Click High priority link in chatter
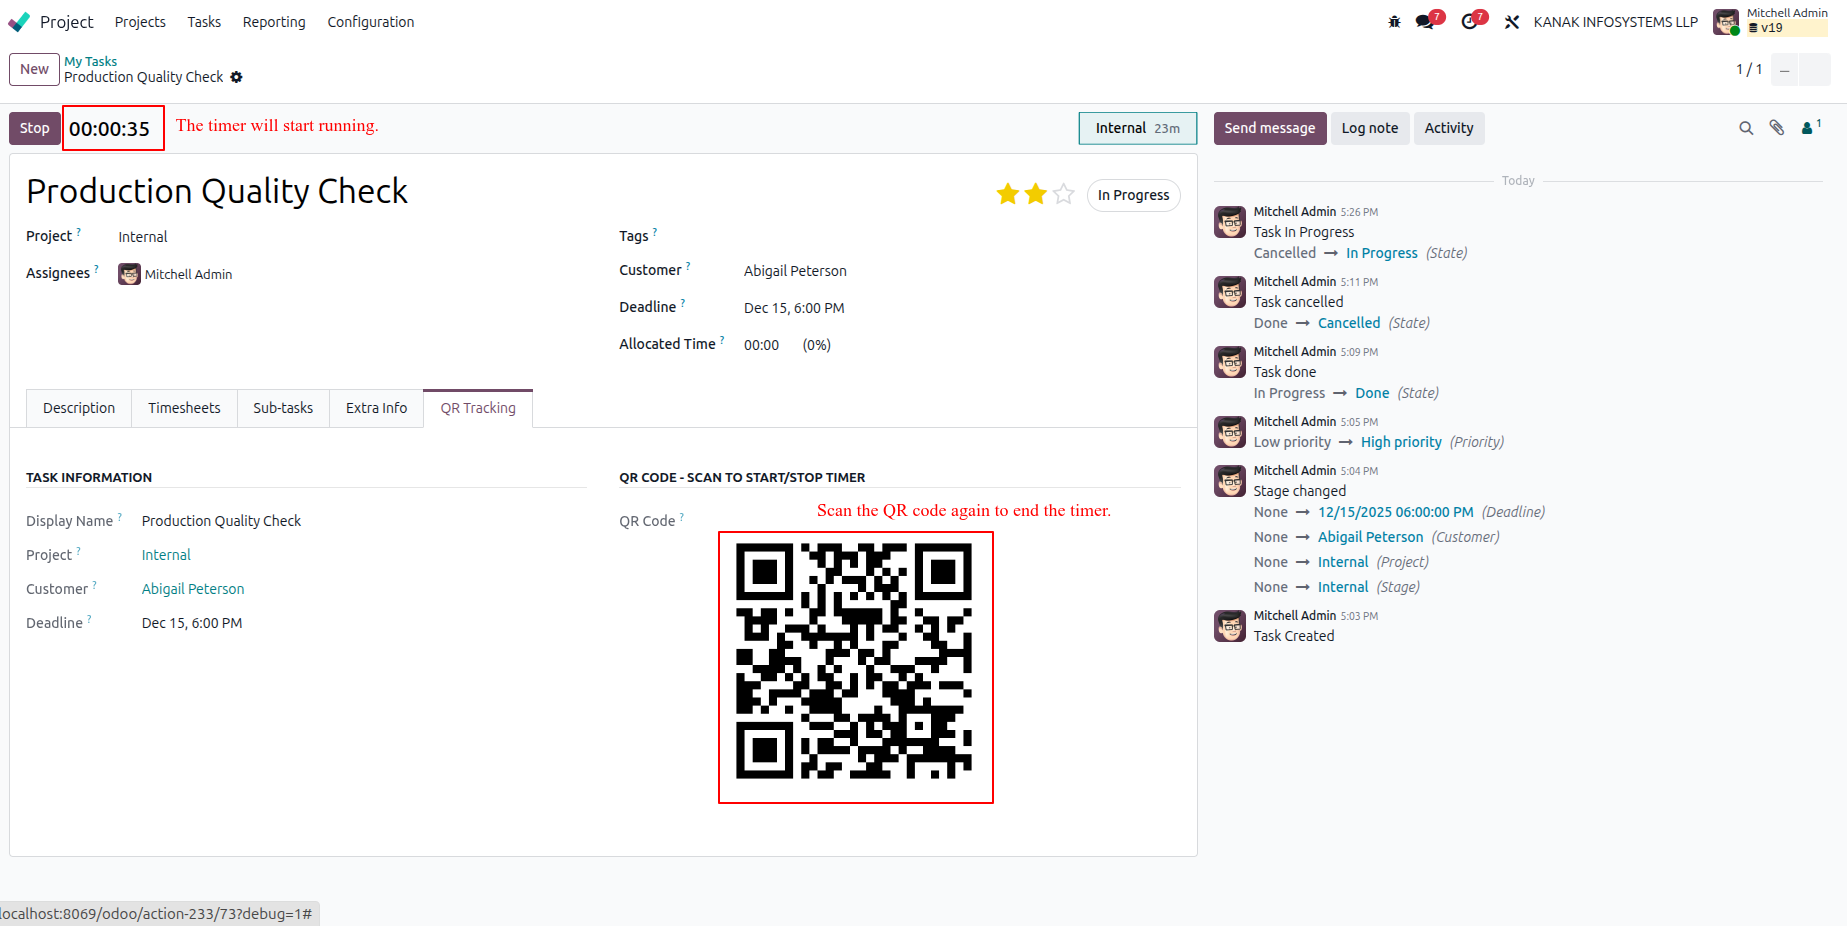Viewport: 1847px width, 926px height. pos(1401,442)
